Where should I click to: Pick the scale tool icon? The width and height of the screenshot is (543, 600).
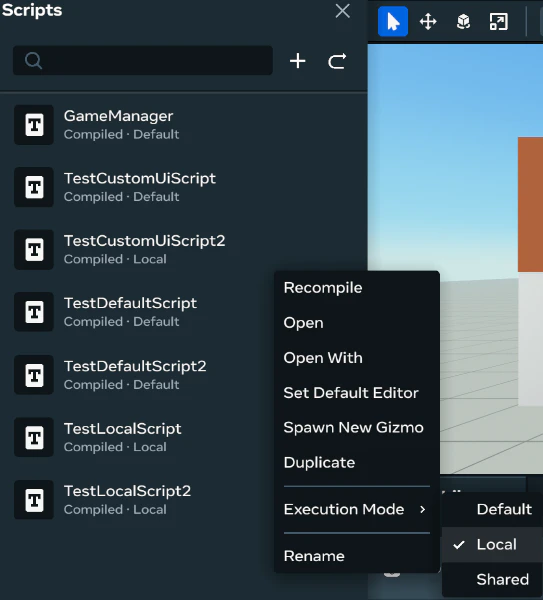click(499, 21)
